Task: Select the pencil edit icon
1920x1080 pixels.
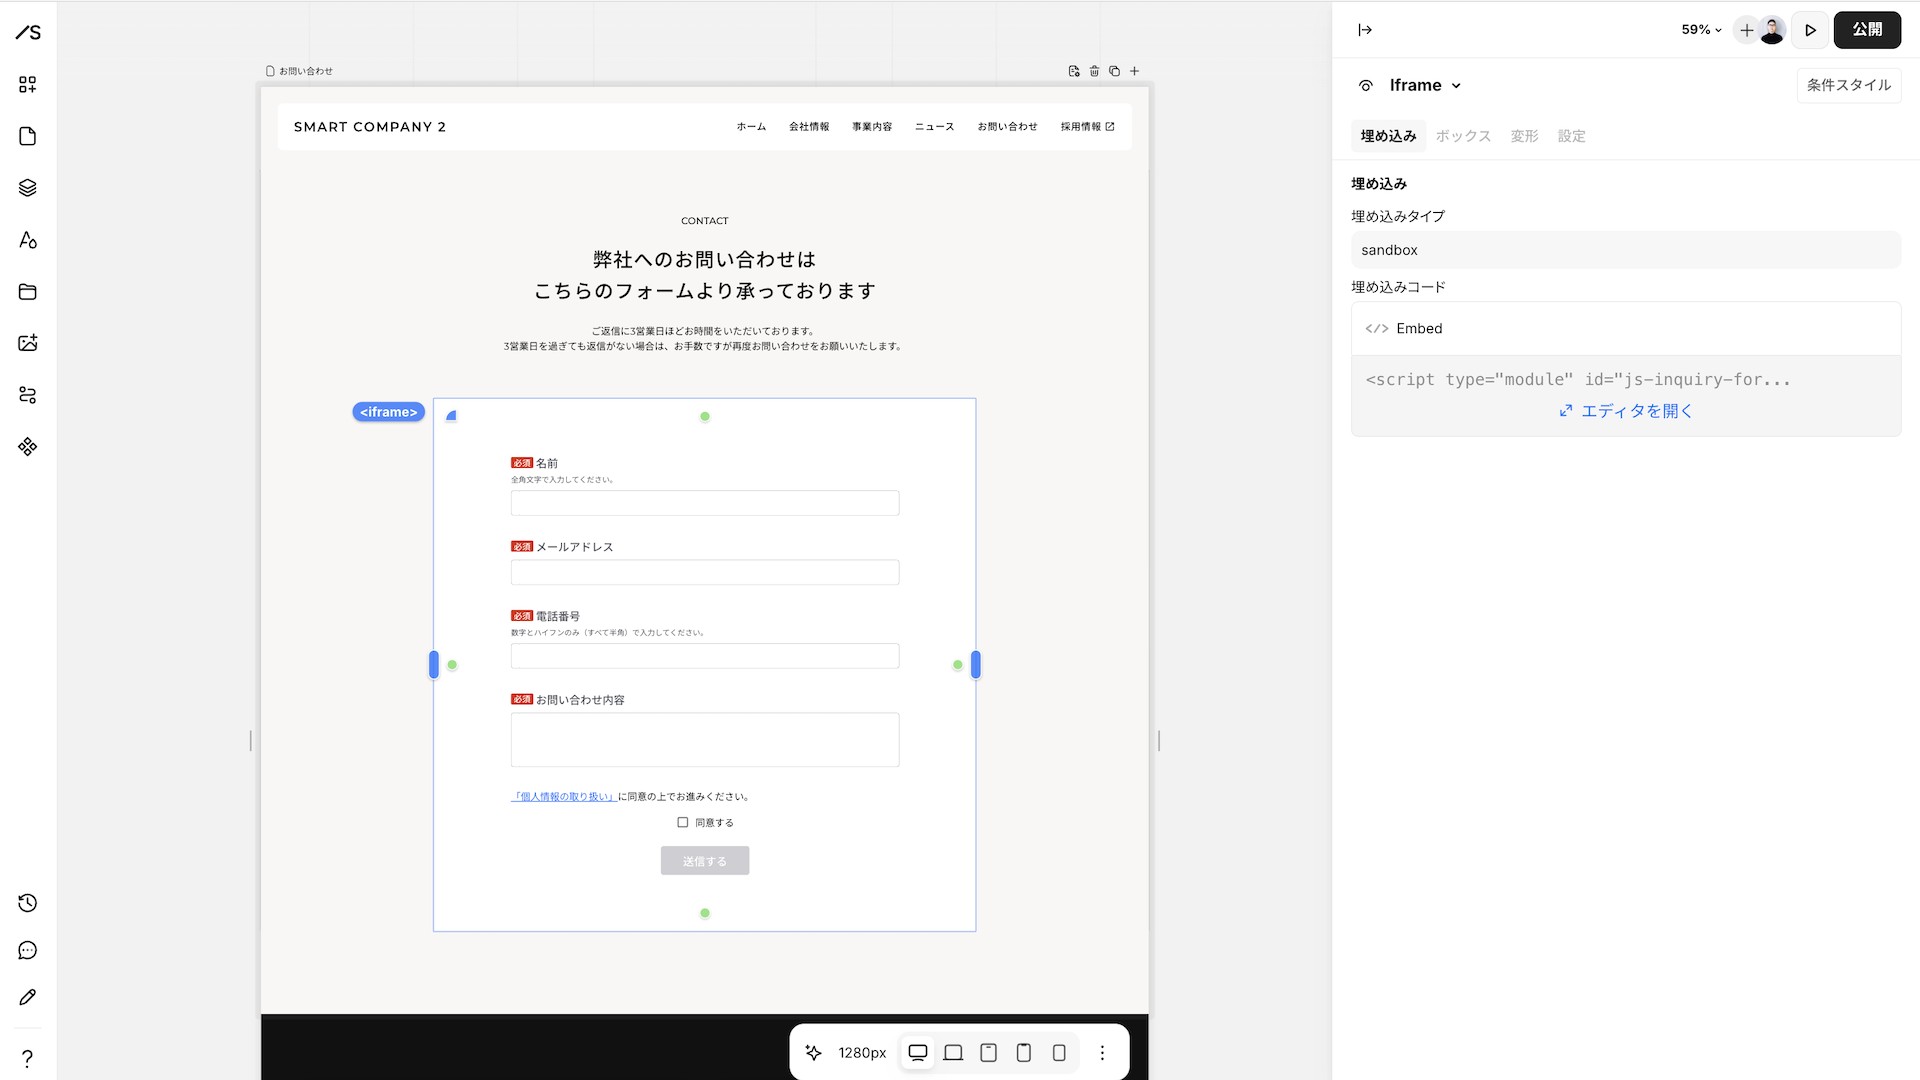Action: tap(28, 997)
